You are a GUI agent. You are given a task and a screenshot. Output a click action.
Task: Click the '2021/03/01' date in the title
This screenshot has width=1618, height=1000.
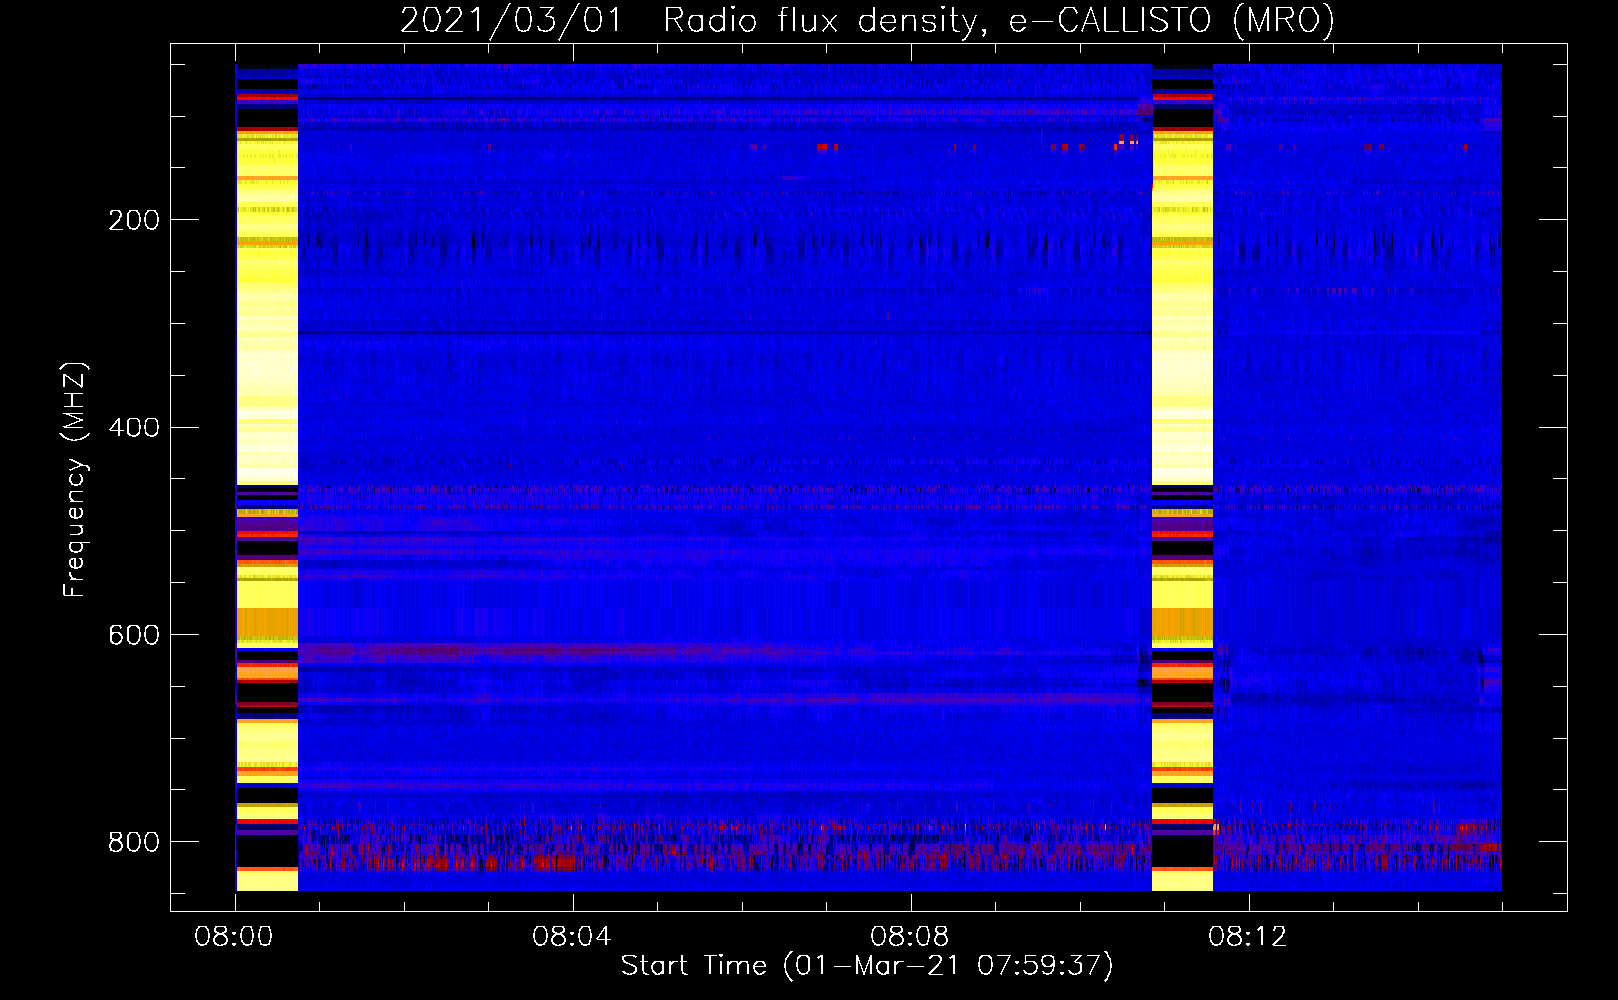pyautogui.click(x=511, y=21)
